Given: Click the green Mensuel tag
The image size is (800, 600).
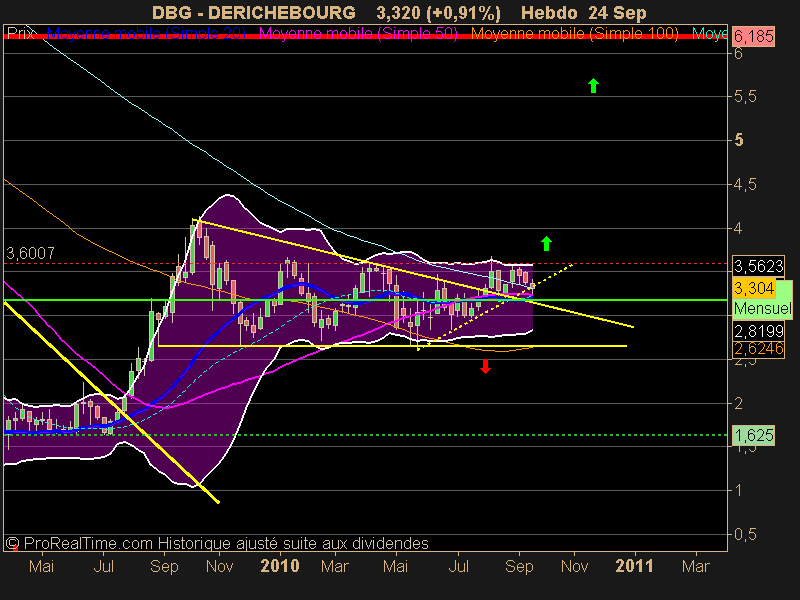Looking at the screenshot, I should coord(762,309).
